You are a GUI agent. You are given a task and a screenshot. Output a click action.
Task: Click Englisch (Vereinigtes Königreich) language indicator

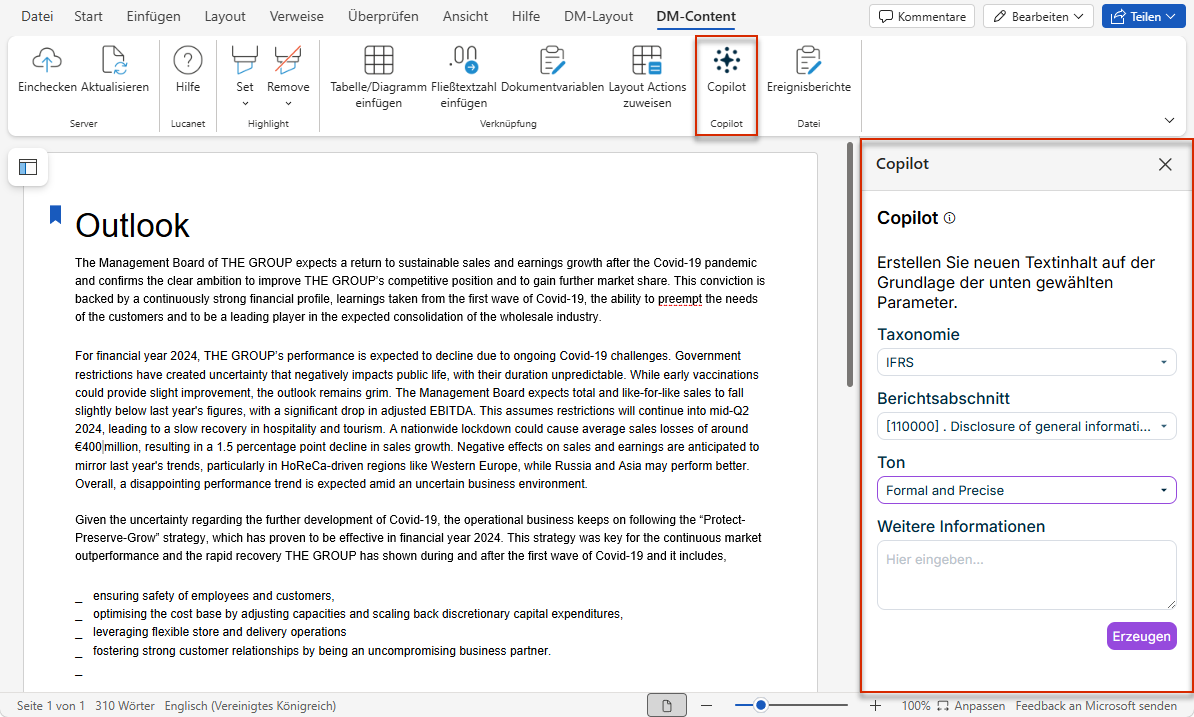point(250,706)
